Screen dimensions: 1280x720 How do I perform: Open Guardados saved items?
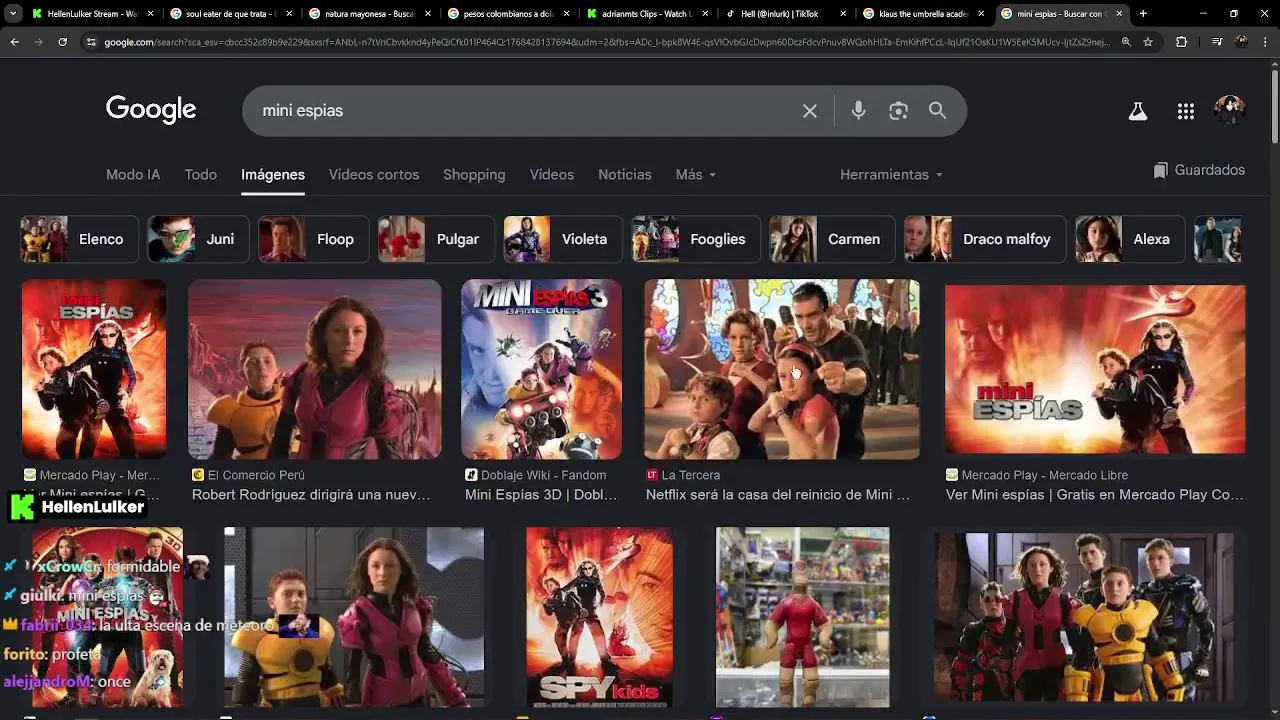[x=1199, y=171]
